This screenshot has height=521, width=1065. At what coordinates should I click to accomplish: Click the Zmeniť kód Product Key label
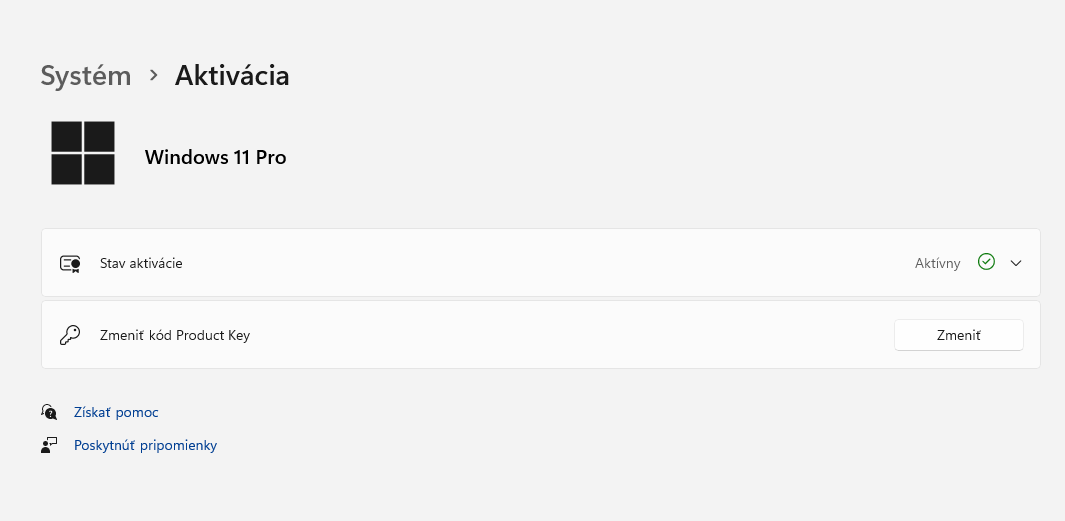click(175, 336)
